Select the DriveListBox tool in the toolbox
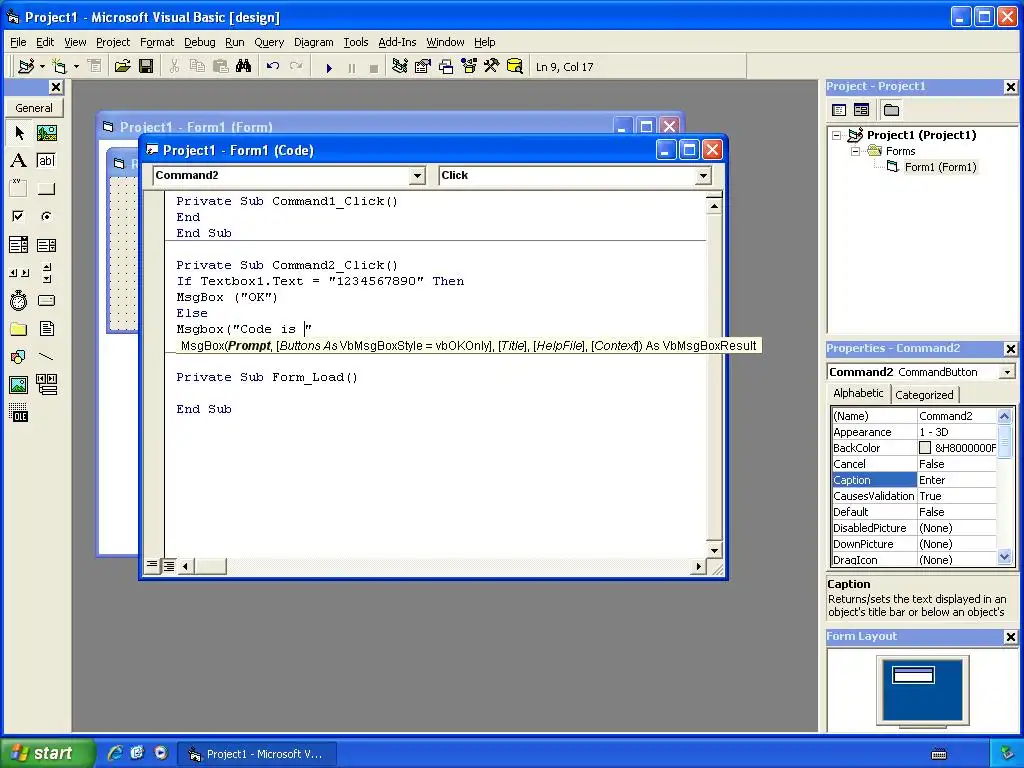Screen dimensions: 1024x768 point(46,300)
